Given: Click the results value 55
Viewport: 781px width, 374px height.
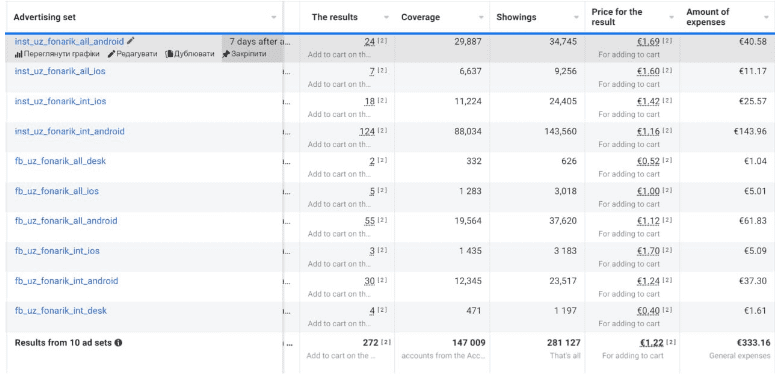Looking at the screenshot, I should click(370, 221).
